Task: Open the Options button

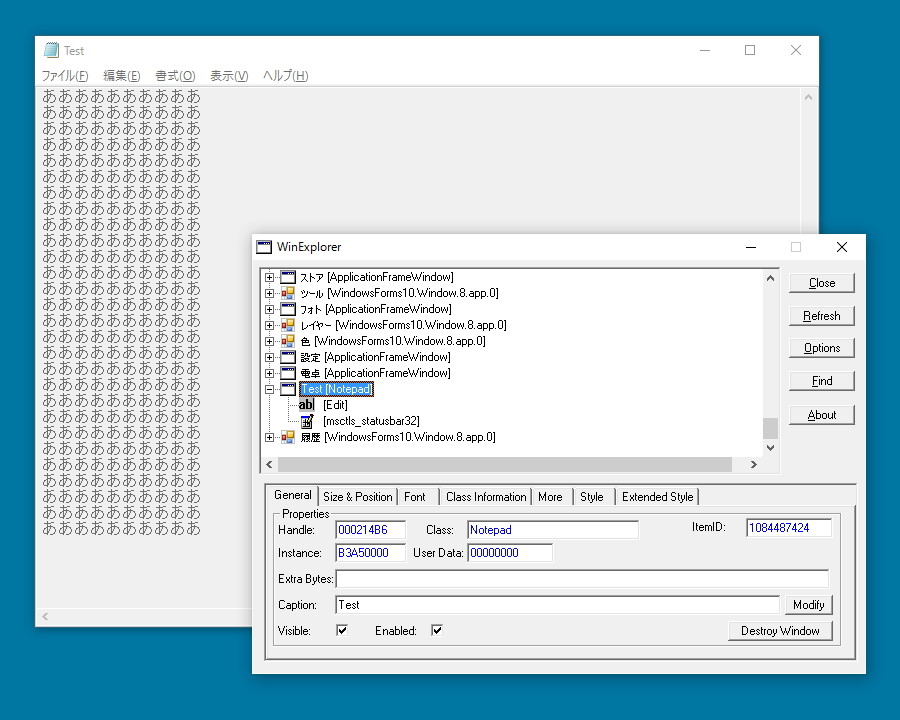Action: point(822,348)
